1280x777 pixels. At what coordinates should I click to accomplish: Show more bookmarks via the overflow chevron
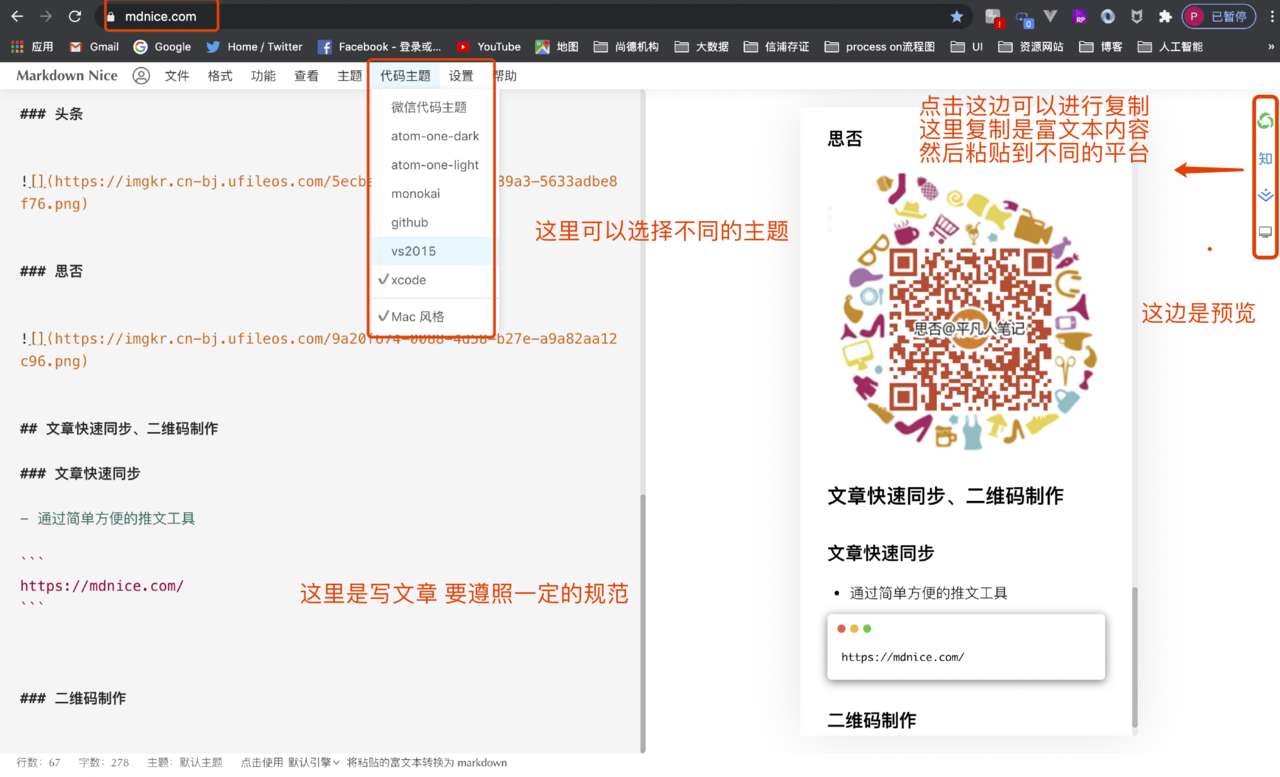tap(1271, 47)
